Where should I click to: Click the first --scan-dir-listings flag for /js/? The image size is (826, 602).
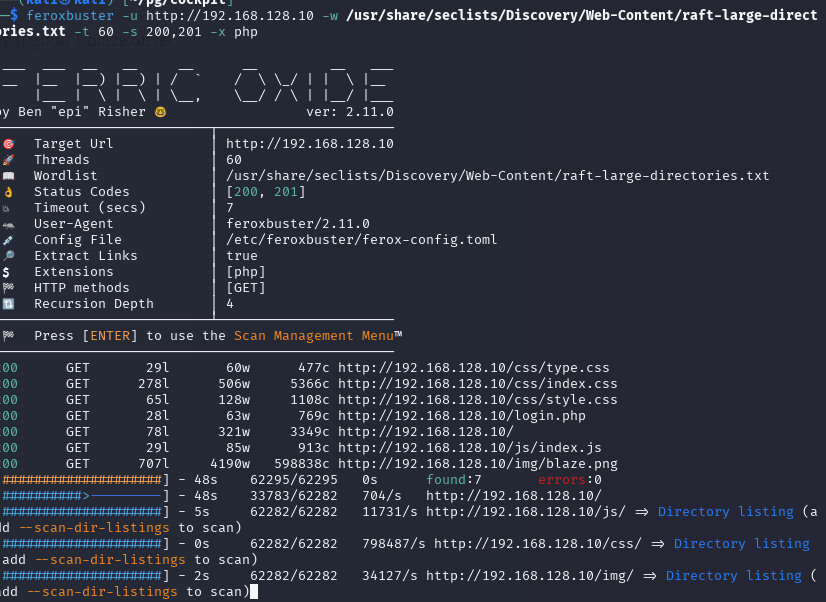pos(94,528)
